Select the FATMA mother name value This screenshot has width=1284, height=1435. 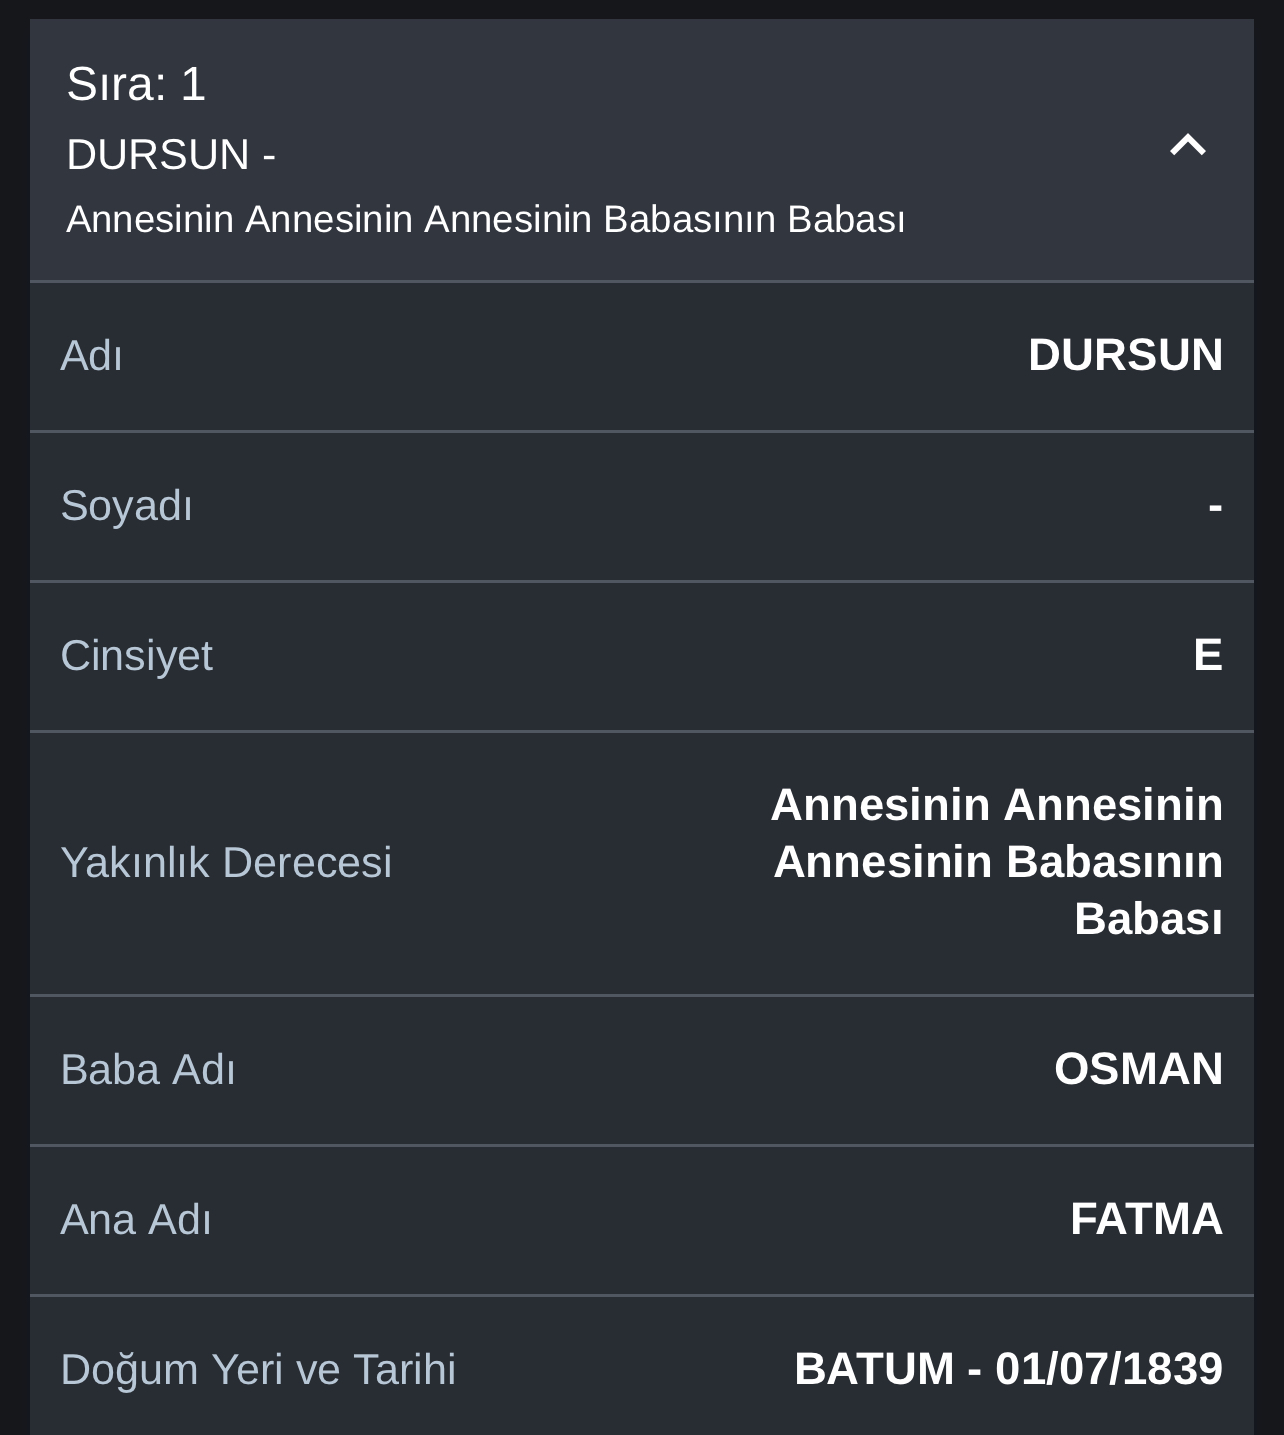[x=1147, y=1219]
